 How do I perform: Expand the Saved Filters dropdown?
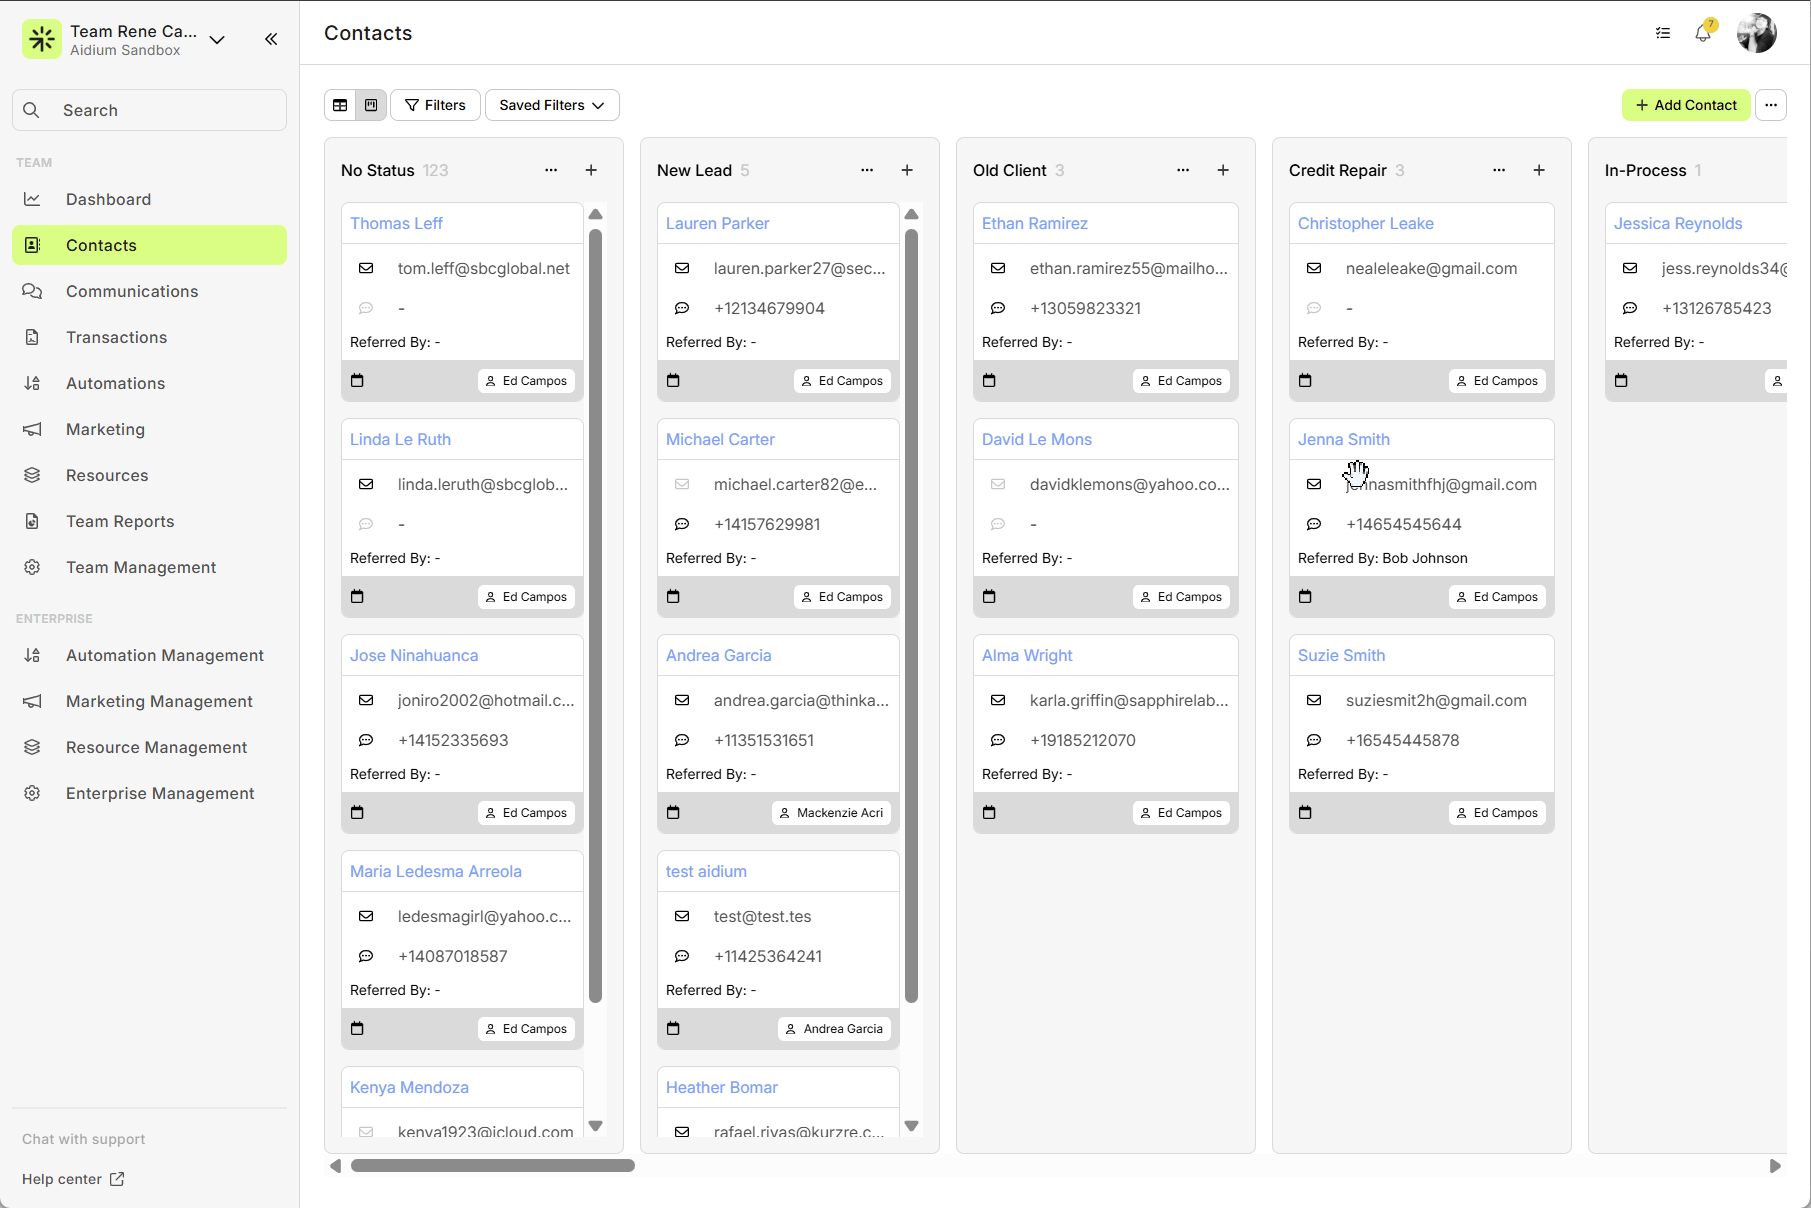[x=552, y=105]
